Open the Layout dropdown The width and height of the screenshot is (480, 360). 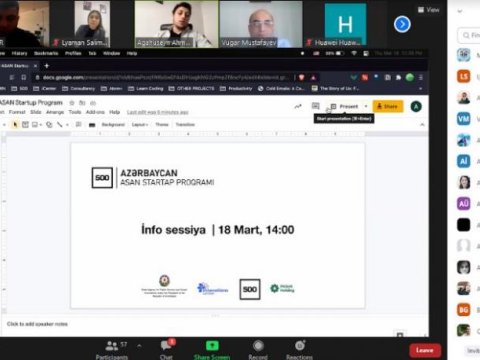point(139,125)
